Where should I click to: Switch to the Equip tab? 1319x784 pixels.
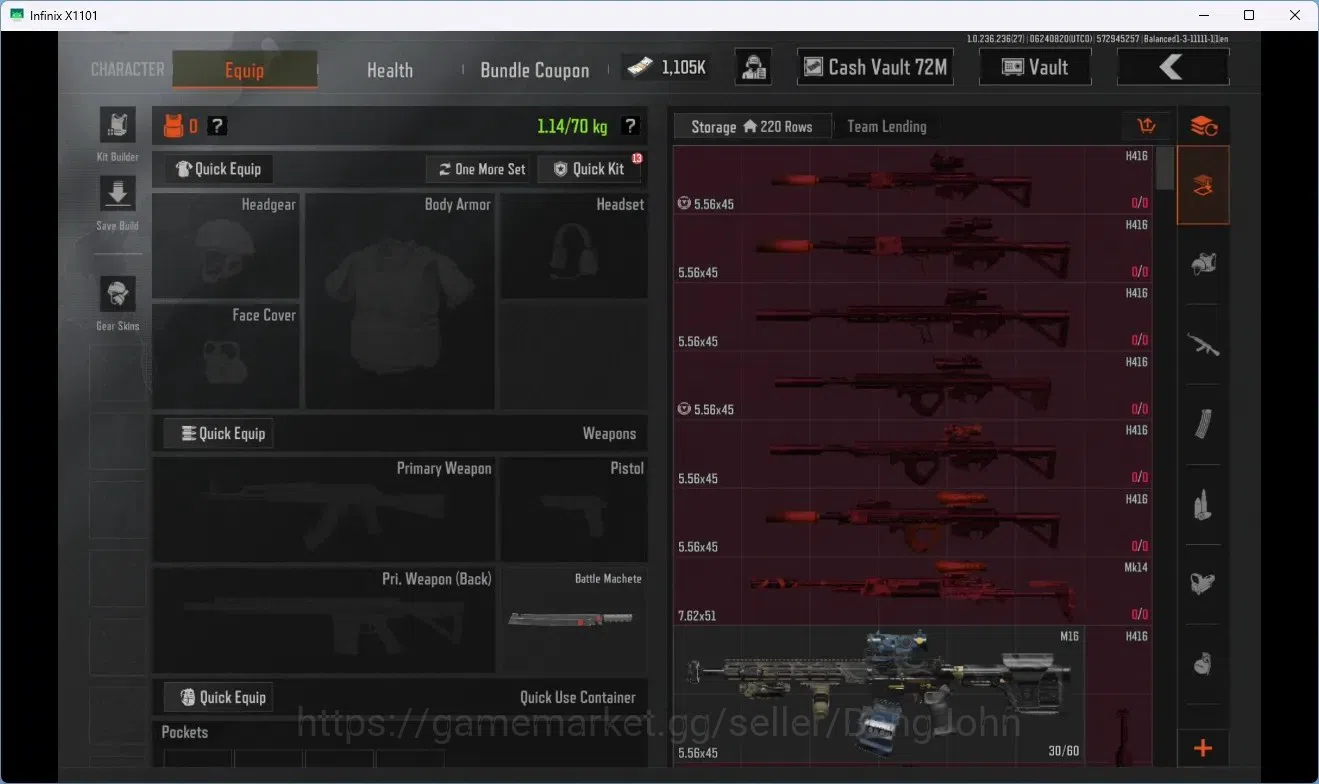tap(245, 69)
